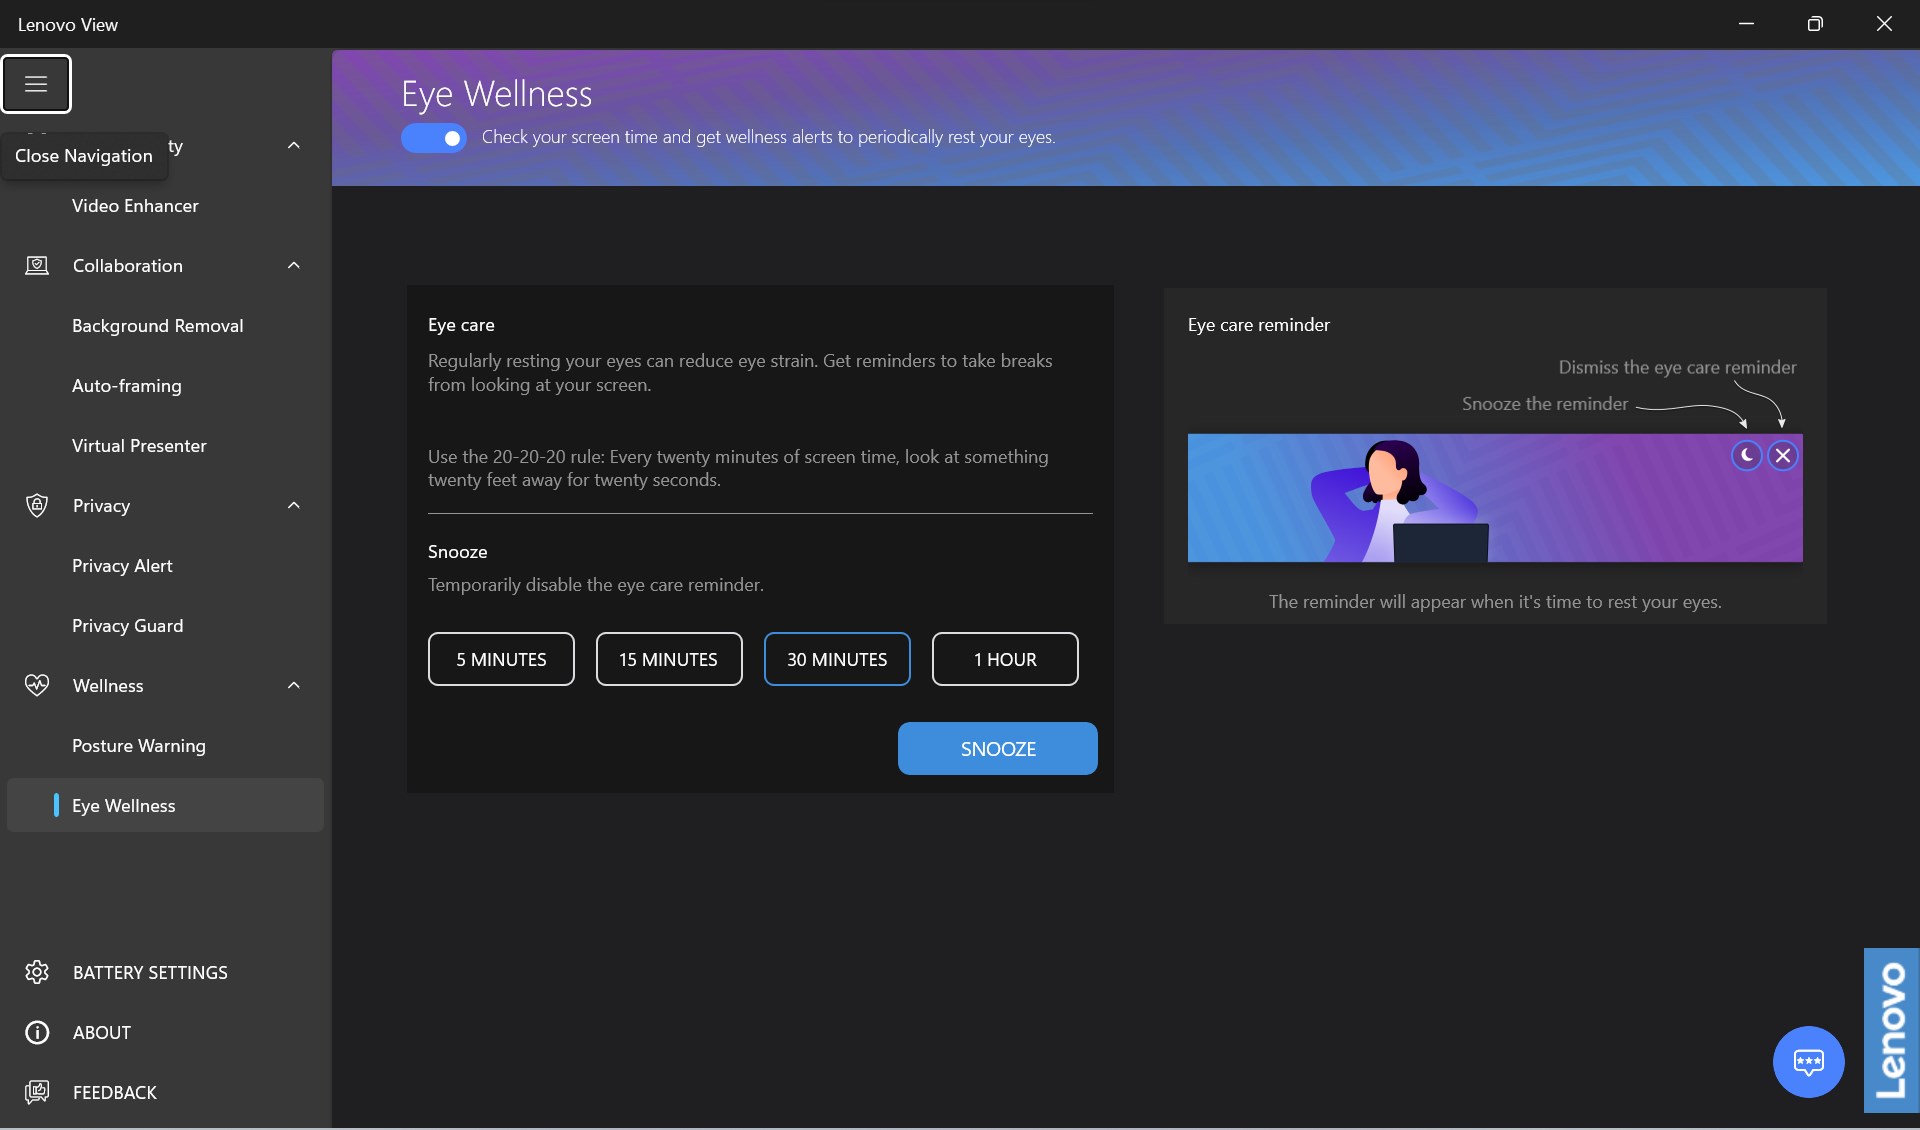This screenshot has width=1920, height=1130.
Task: Select the 30 MINUTES snooze option
Action: 837,659
